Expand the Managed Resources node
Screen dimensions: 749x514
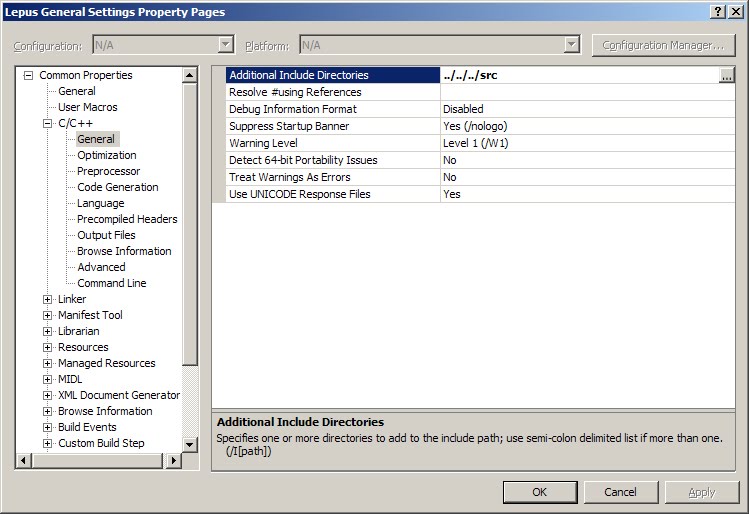(47, 364)
